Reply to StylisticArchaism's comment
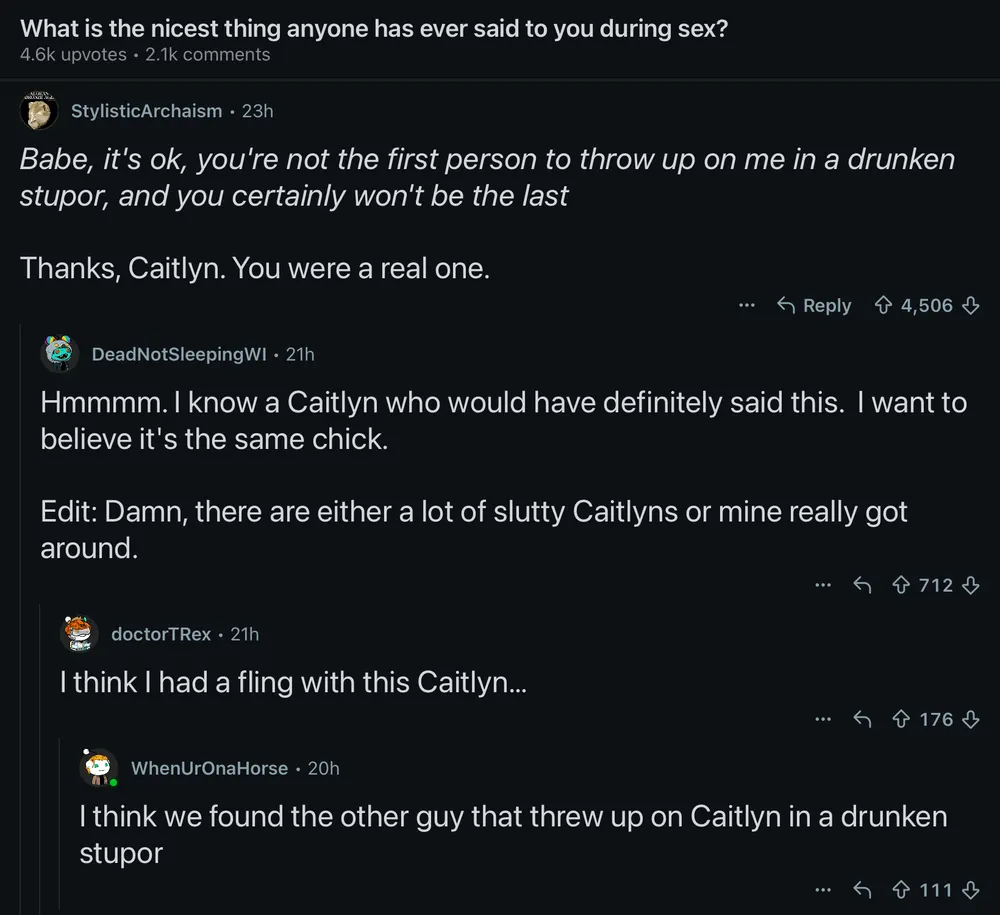The height and width of the screenshot is (915, 1000). [814, 306]
